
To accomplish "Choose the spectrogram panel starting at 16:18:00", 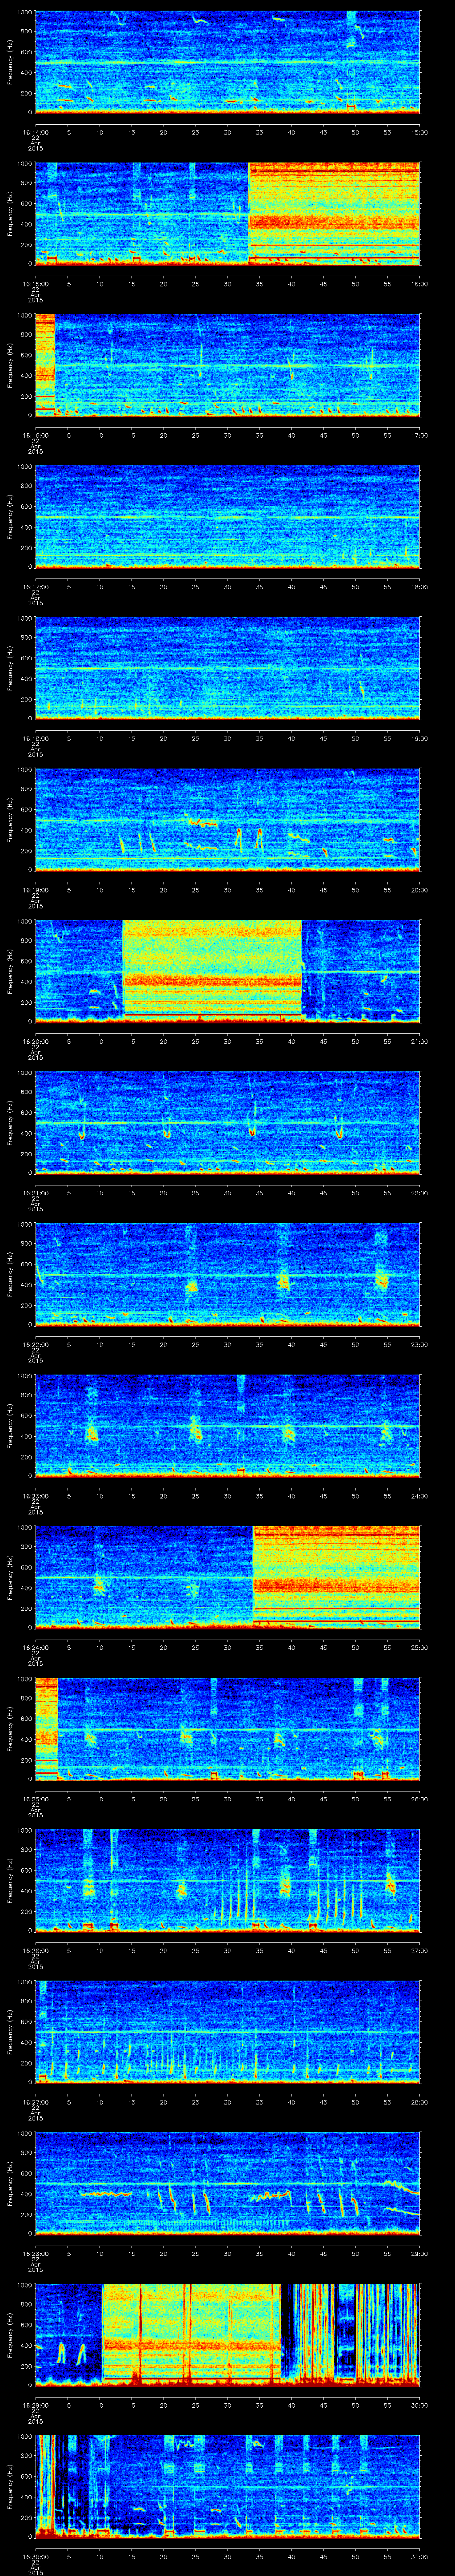I will (x=227, y=668).
